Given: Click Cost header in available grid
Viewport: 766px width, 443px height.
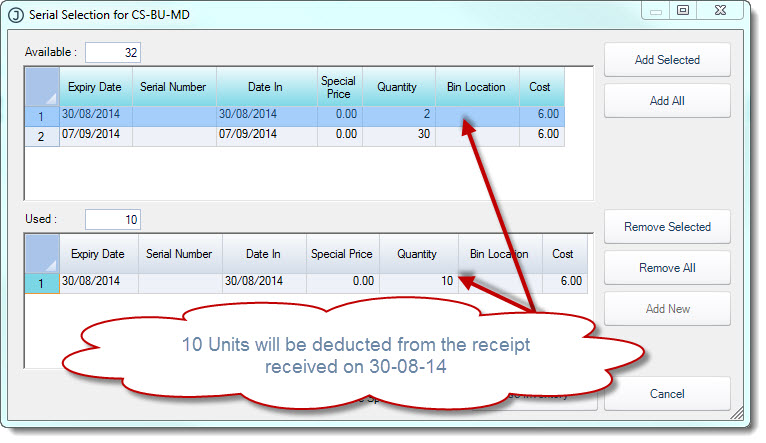Looking at the screenshot, I should [x=541, y=87].
